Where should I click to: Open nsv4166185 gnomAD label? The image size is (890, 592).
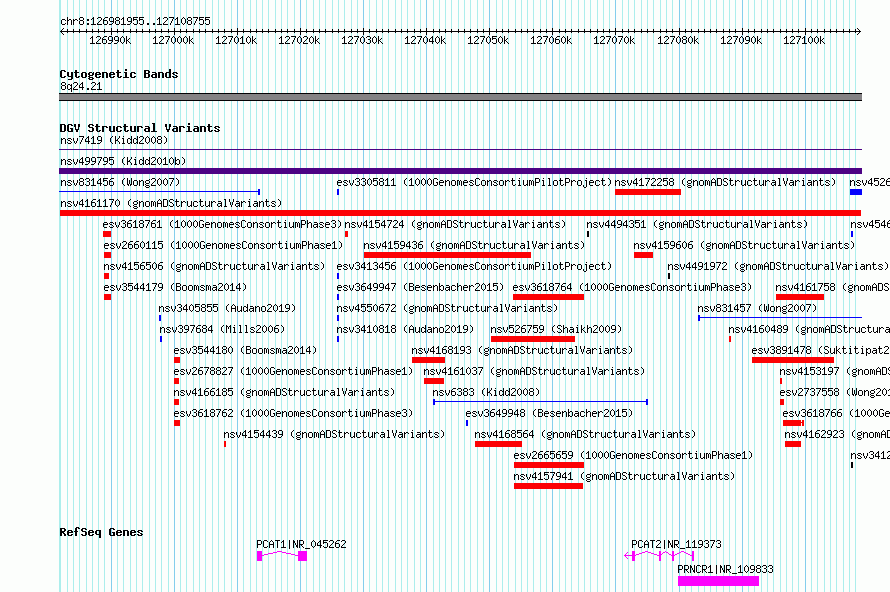click(284, 392)
